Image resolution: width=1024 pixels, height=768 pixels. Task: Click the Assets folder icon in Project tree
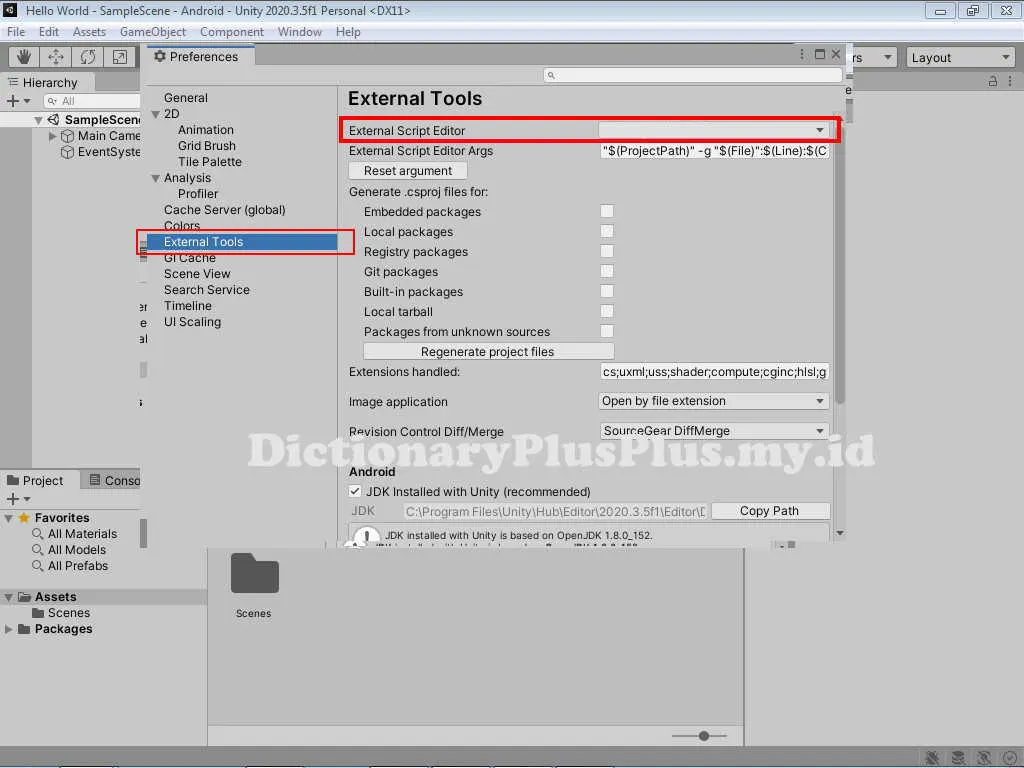25,597
